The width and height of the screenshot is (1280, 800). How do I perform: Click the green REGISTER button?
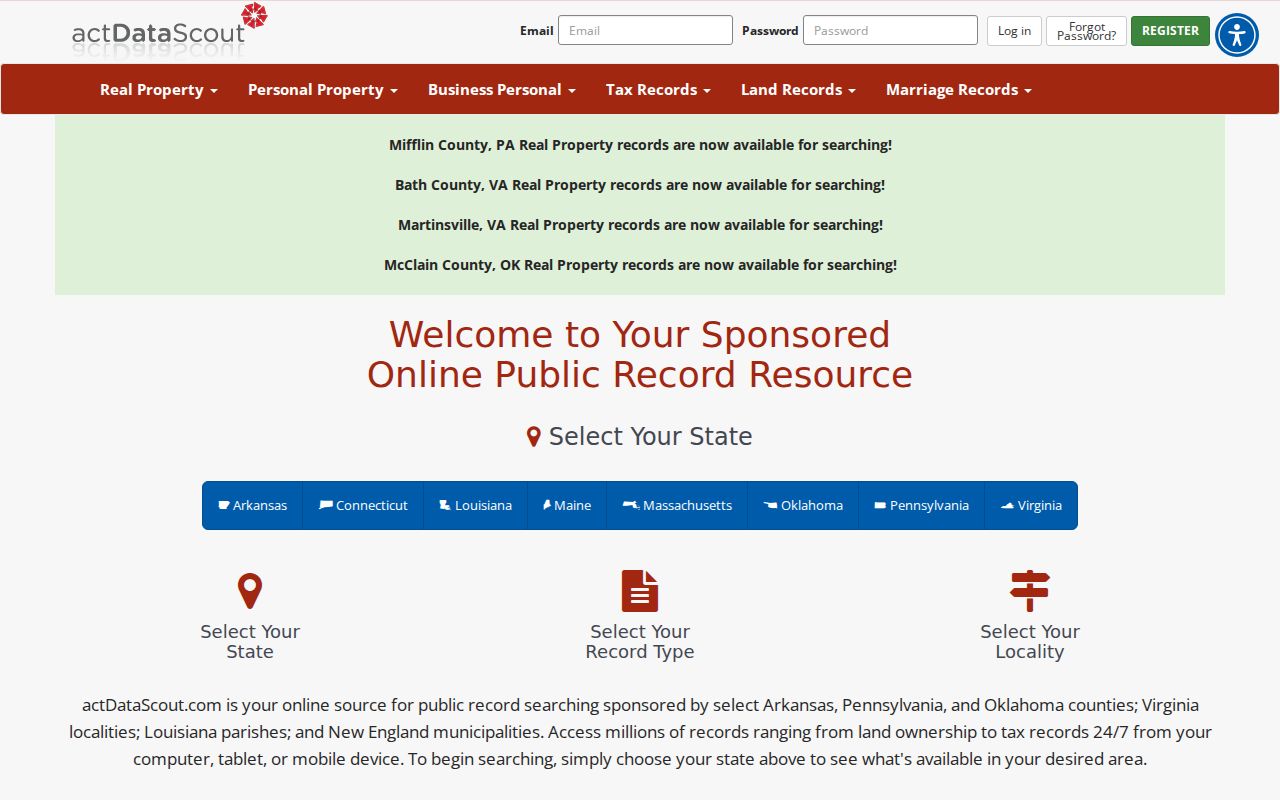click(x=1170, y=31)
